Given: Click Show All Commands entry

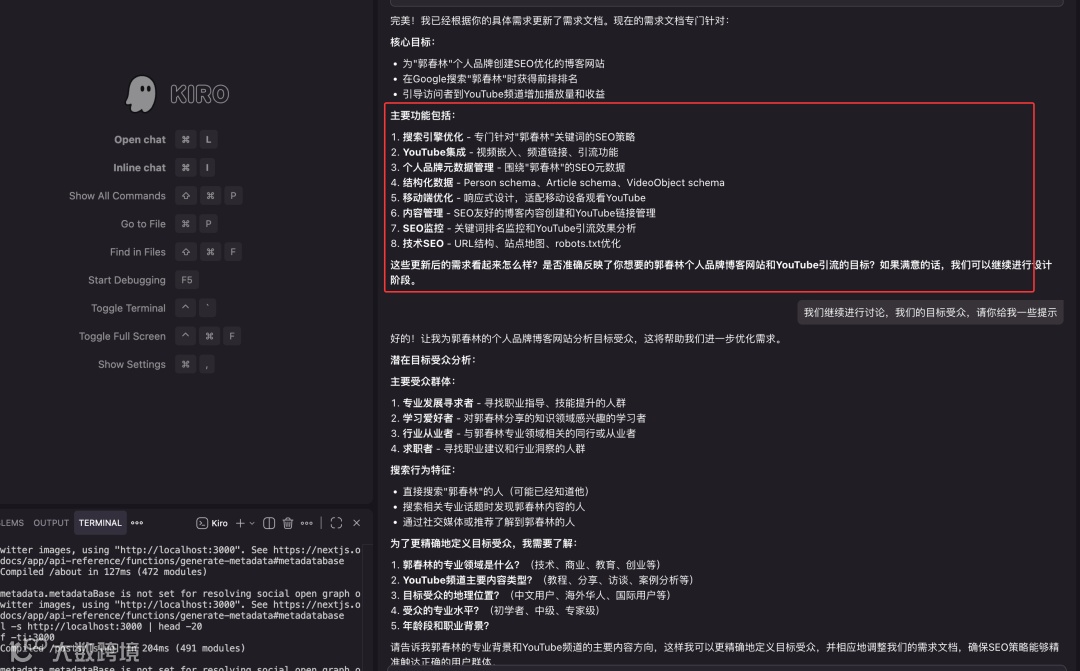Looking at the screenshot, I should pos(117,196).
